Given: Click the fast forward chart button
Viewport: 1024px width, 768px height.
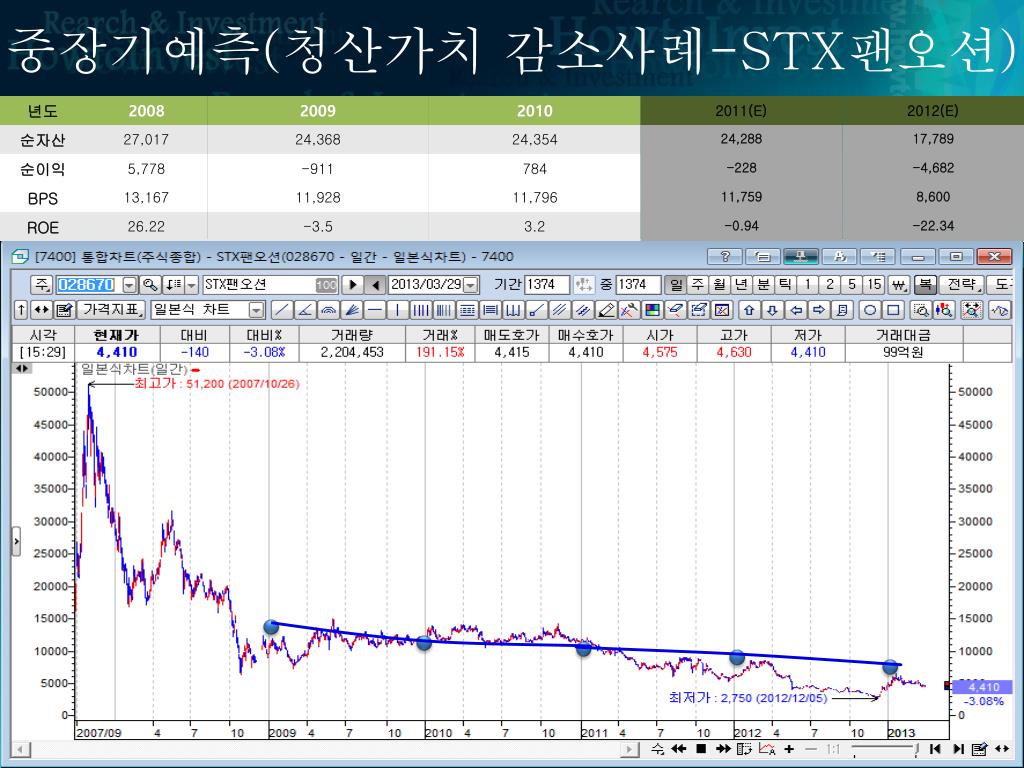Looking at the screenshot, I should coord(723,749).
